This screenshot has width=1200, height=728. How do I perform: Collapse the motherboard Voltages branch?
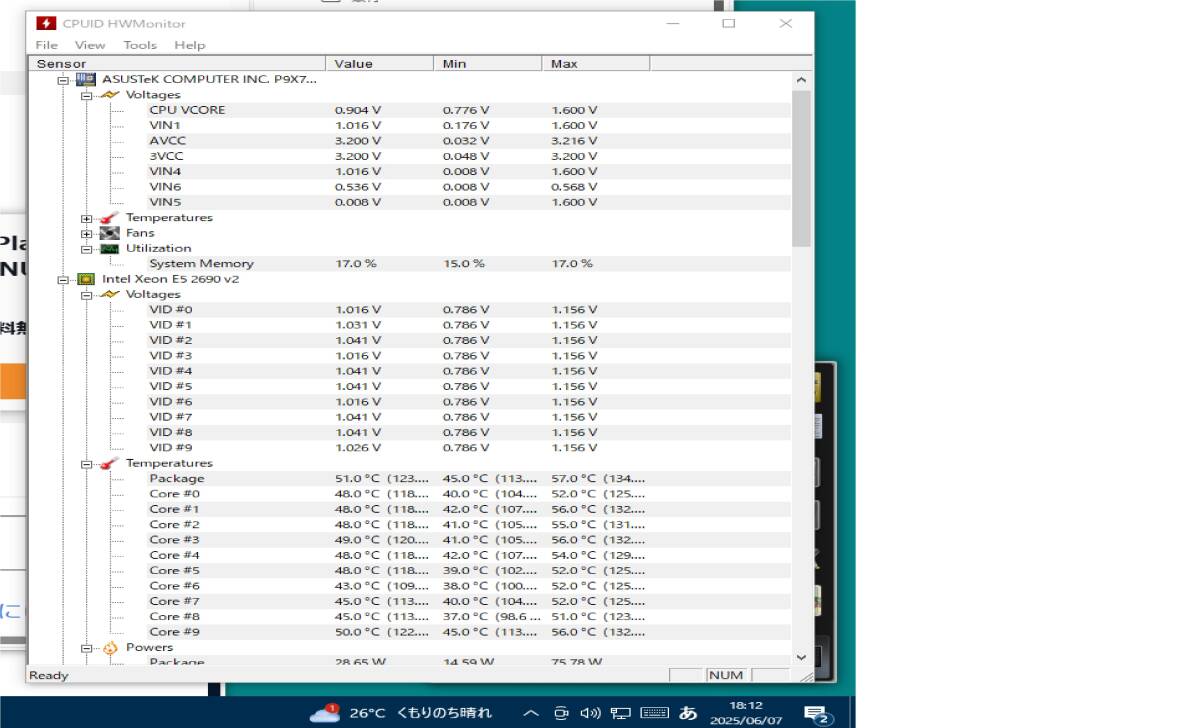[87, 95]
